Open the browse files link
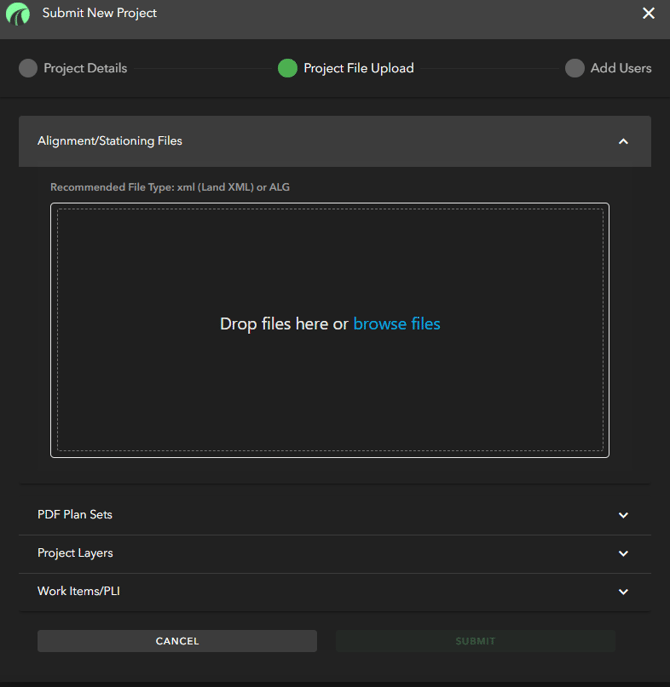 point(396,324)
